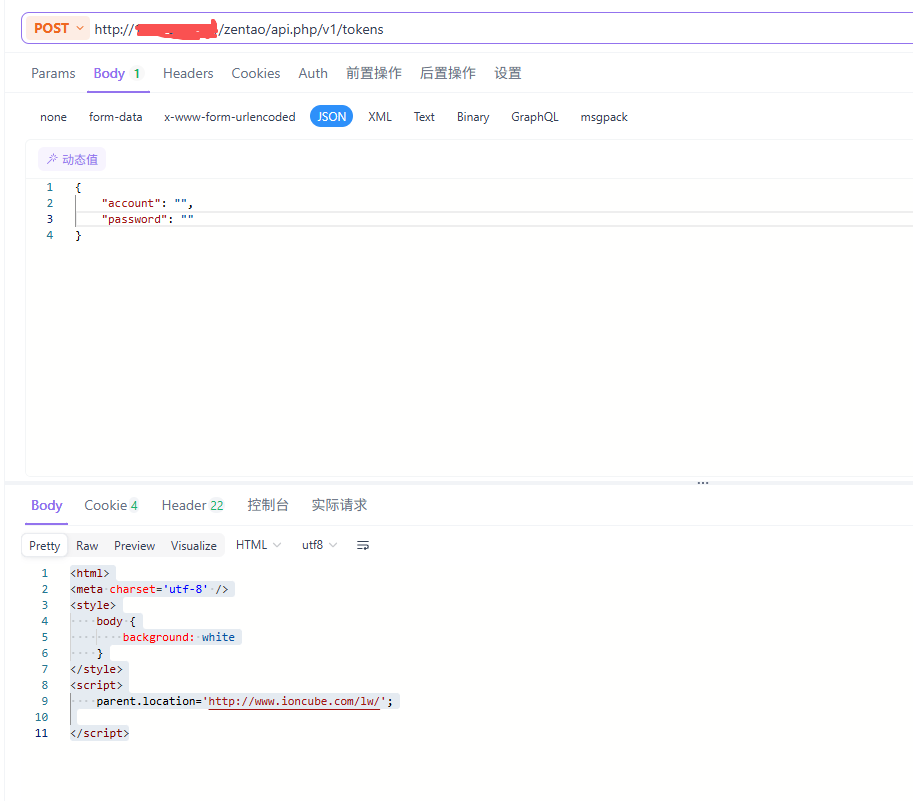Click the "password" line in JSON editor
913x801 pixels.
(147, 219)
